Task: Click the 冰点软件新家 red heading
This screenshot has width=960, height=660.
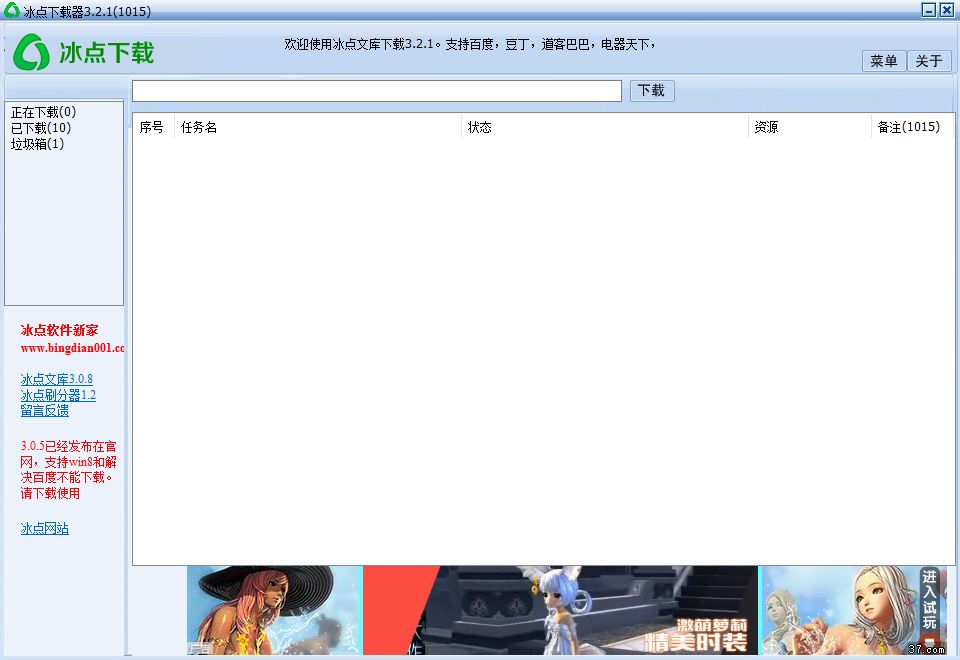Action: [59, 330]
